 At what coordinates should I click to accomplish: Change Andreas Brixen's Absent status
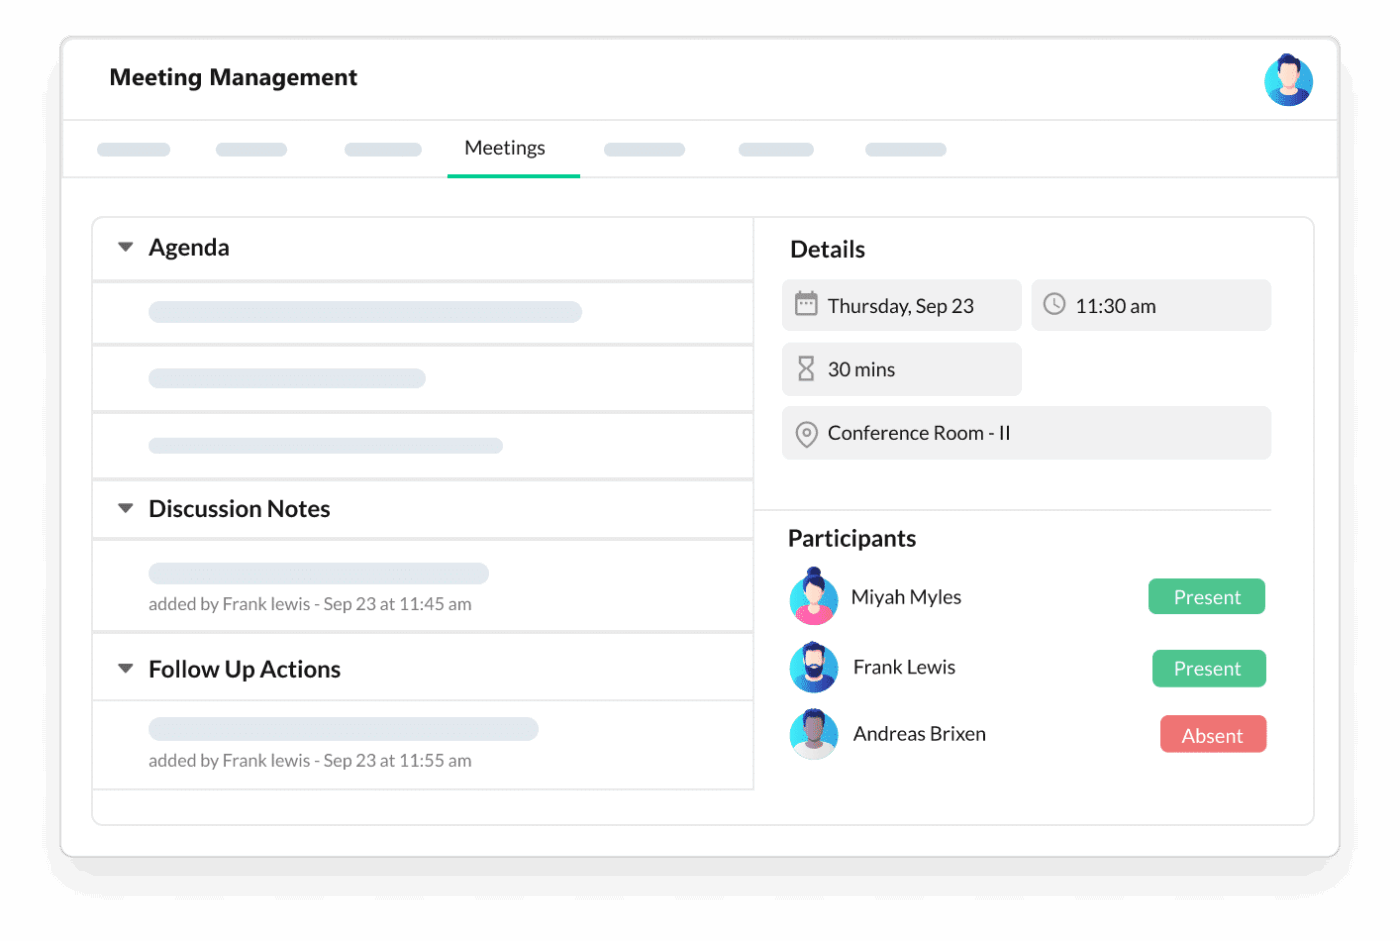pyautogui.click(x=1213, y=734)
